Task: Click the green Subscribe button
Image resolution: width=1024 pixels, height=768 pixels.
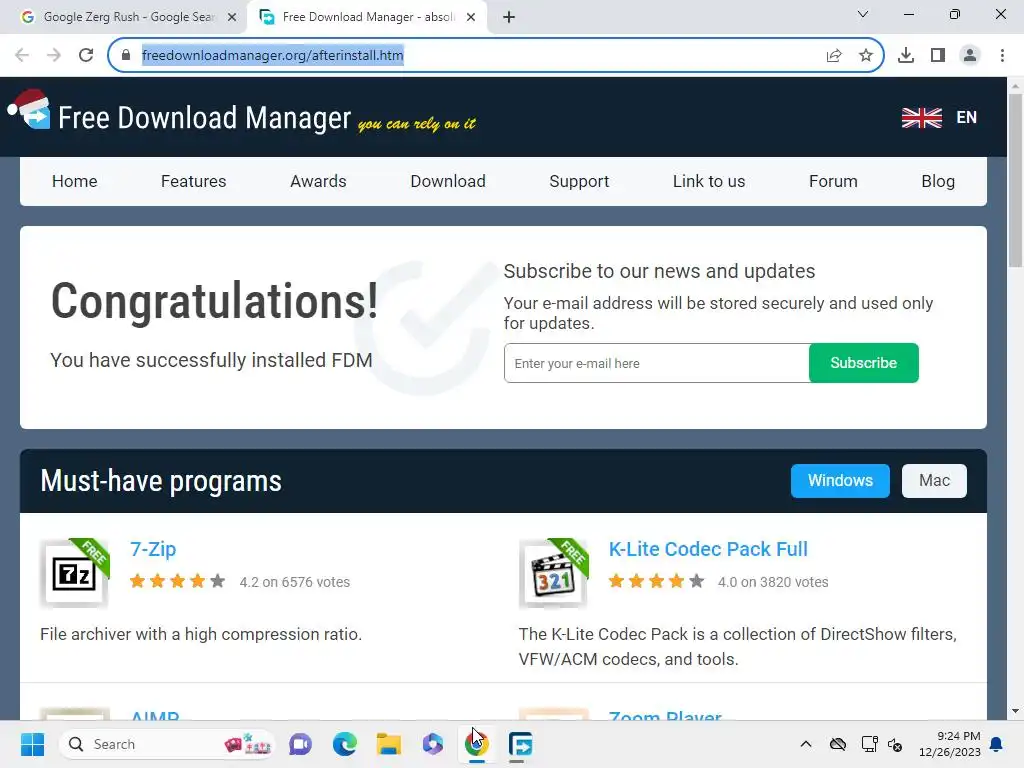Action: click(x=863, y=363)
